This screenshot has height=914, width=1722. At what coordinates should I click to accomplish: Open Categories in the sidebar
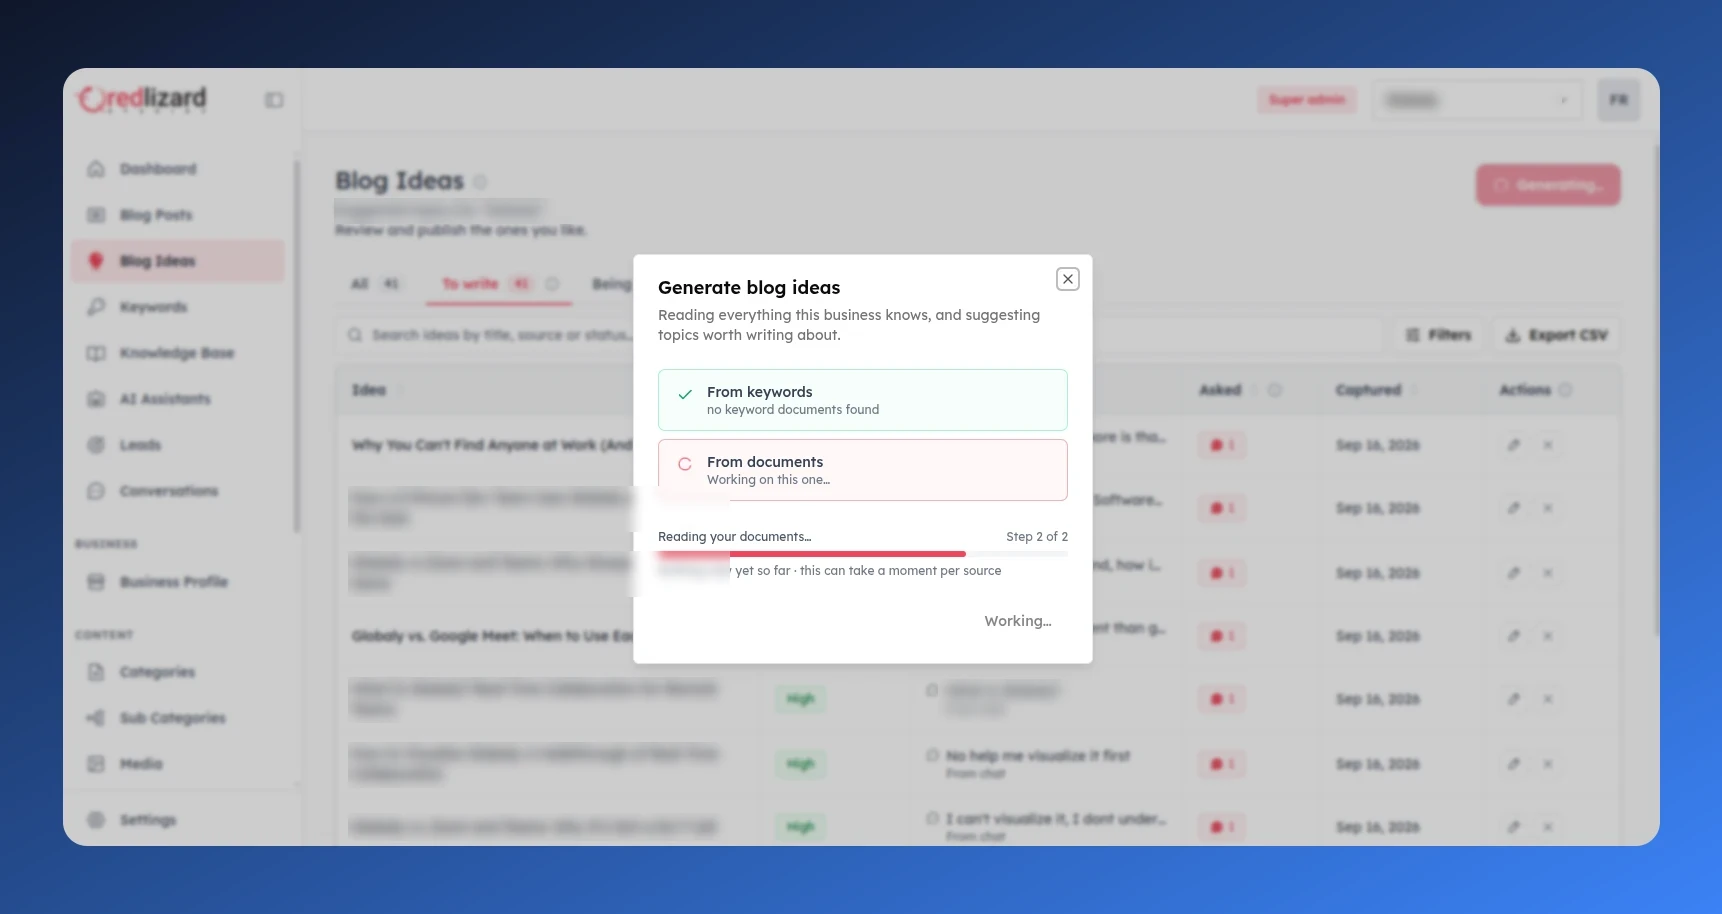(x=178, y=672)
